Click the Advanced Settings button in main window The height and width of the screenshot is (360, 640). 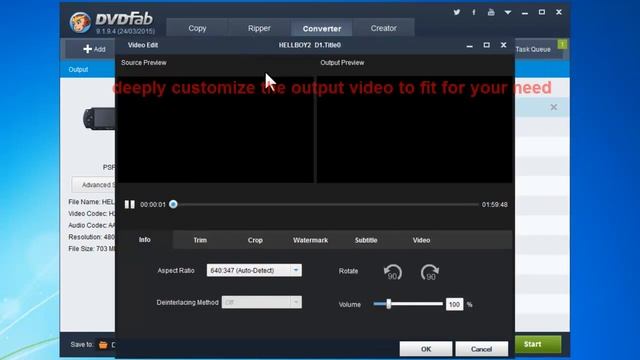tap(93, 185)
